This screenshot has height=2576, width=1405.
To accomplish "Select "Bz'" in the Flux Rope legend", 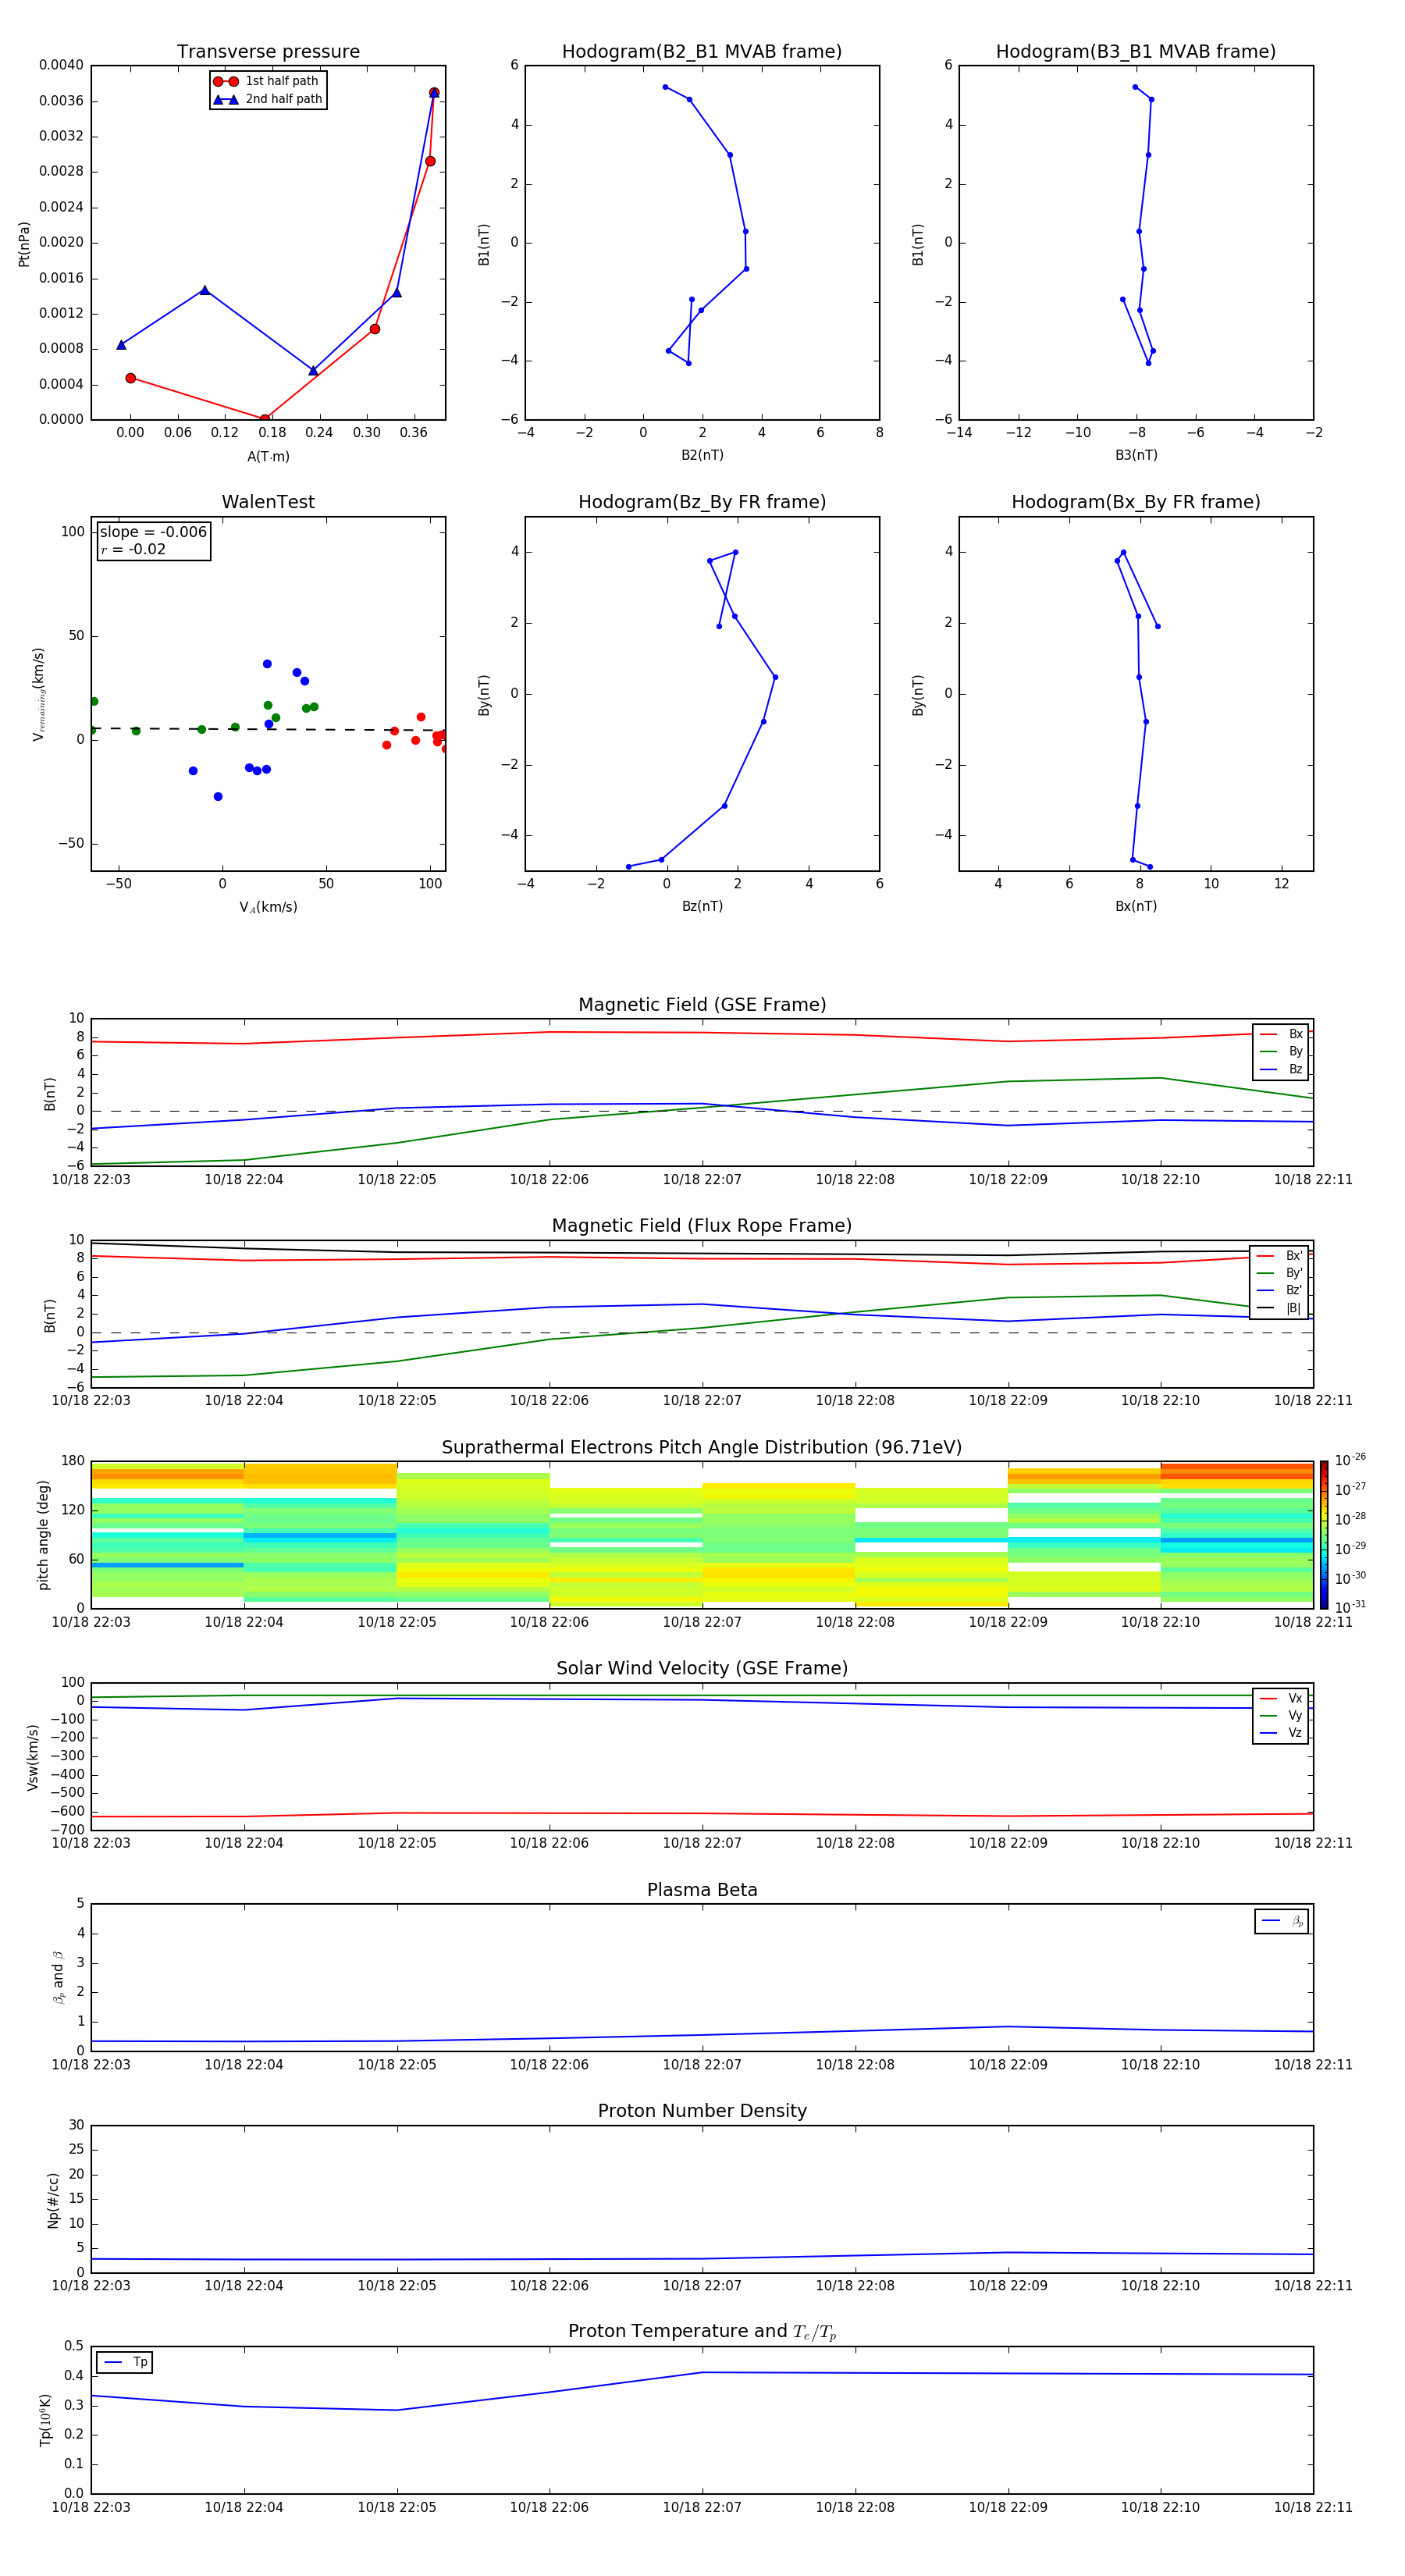I will coord(1280,1291).
